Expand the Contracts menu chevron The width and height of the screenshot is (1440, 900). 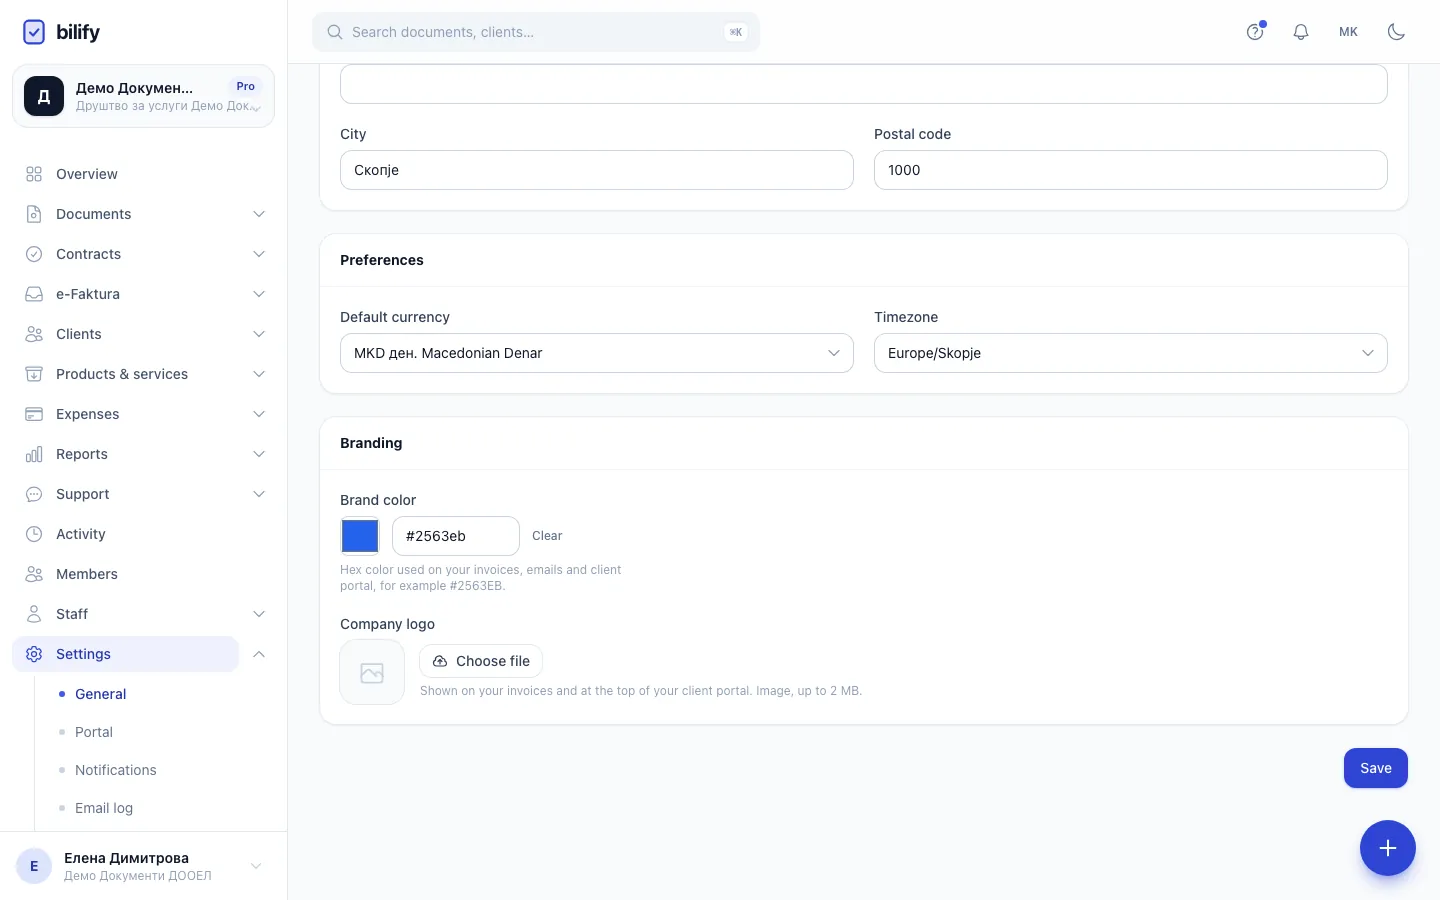[x=259, y=254]
